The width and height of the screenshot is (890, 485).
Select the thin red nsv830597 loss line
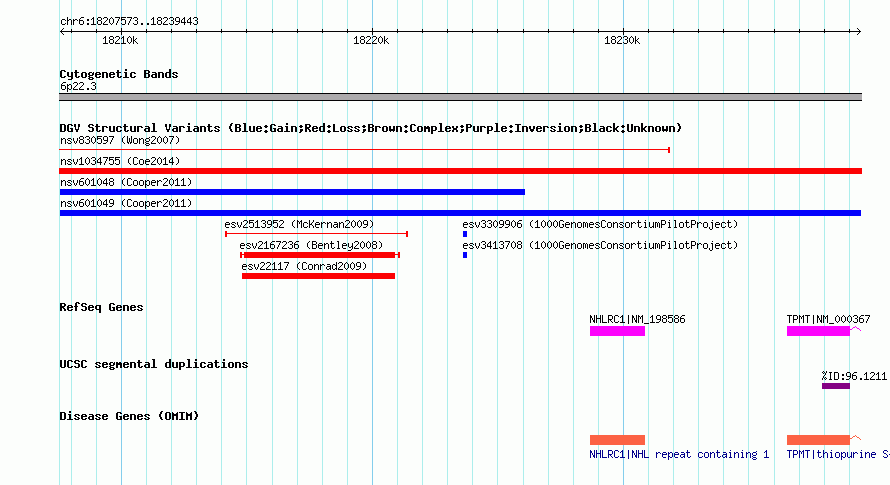365,150
